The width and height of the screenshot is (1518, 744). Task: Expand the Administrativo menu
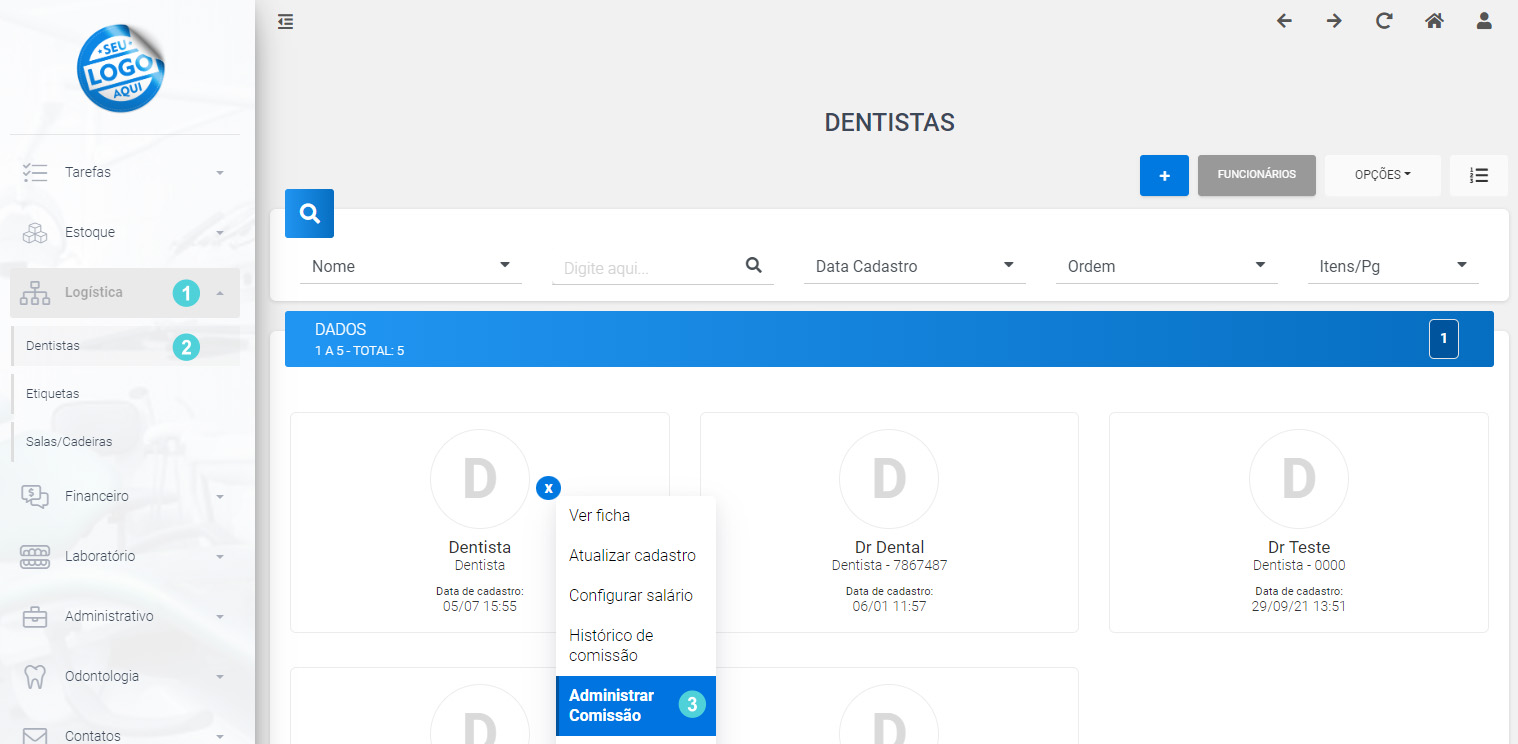(x=125, y=616)
